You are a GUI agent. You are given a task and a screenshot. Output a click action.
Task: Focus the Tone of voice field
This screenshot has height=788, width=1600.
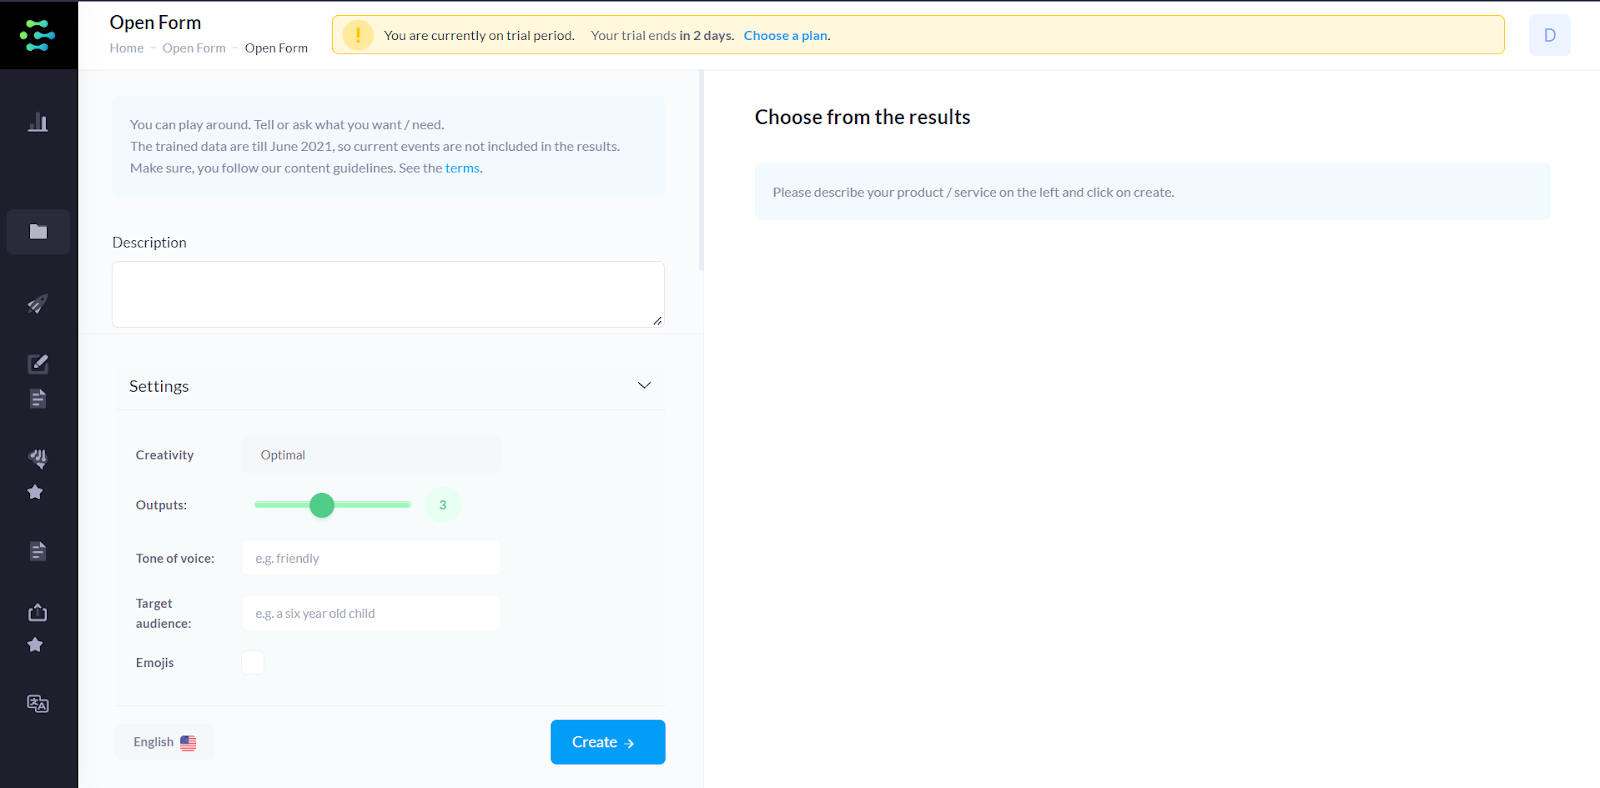[x=371, y=558]
